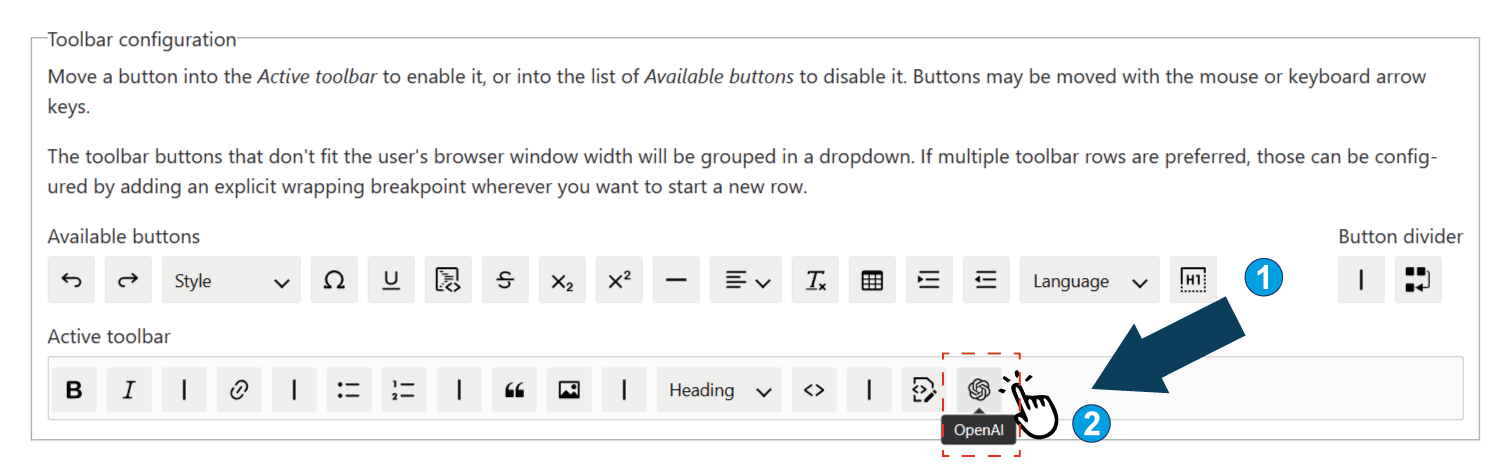Select the divider between Italic and Link

(x=184, y=390)
